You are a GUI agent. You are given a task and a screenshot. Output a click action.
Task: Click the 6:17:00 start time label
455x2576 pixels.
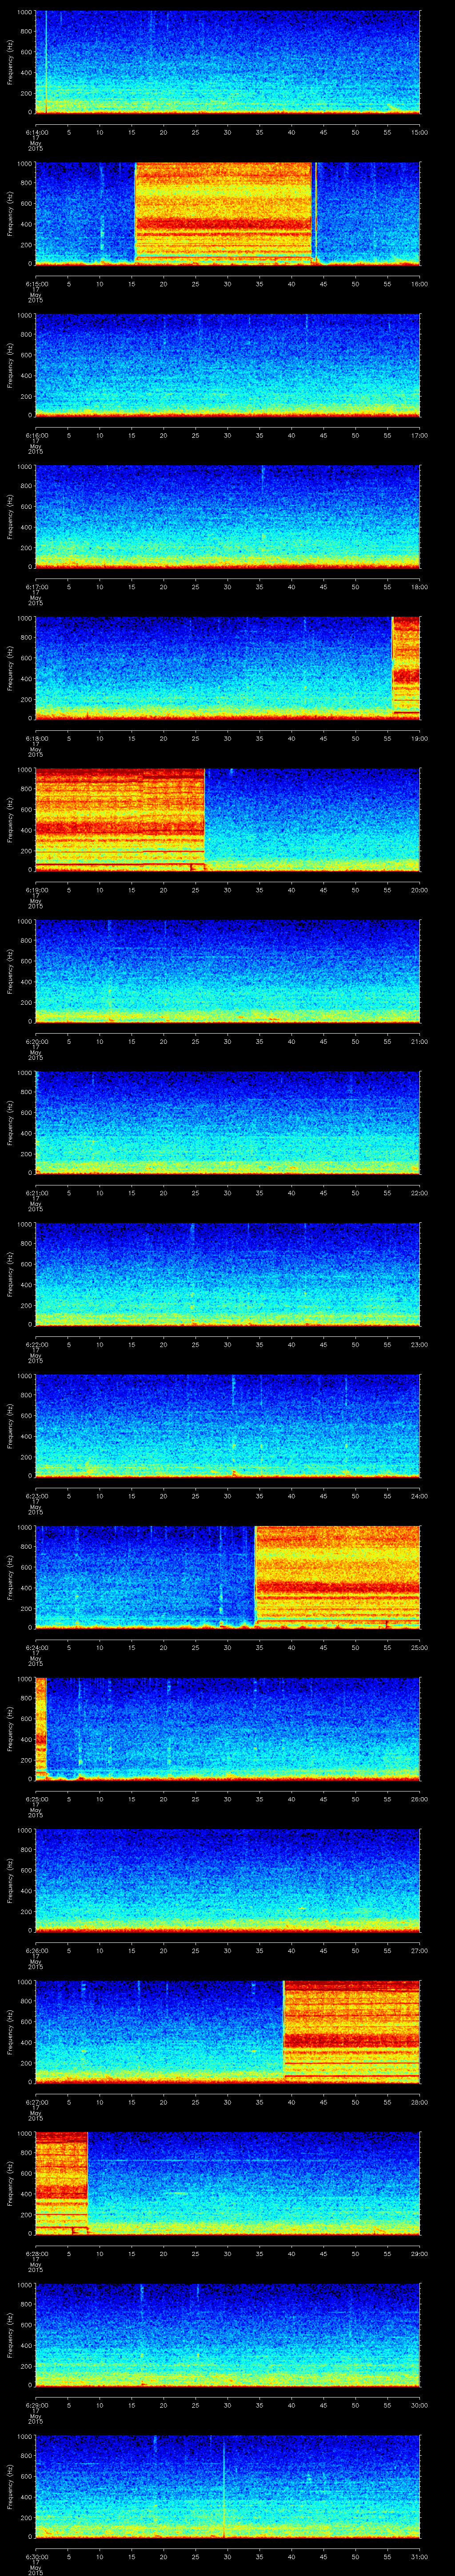click(x=36, y=586)
